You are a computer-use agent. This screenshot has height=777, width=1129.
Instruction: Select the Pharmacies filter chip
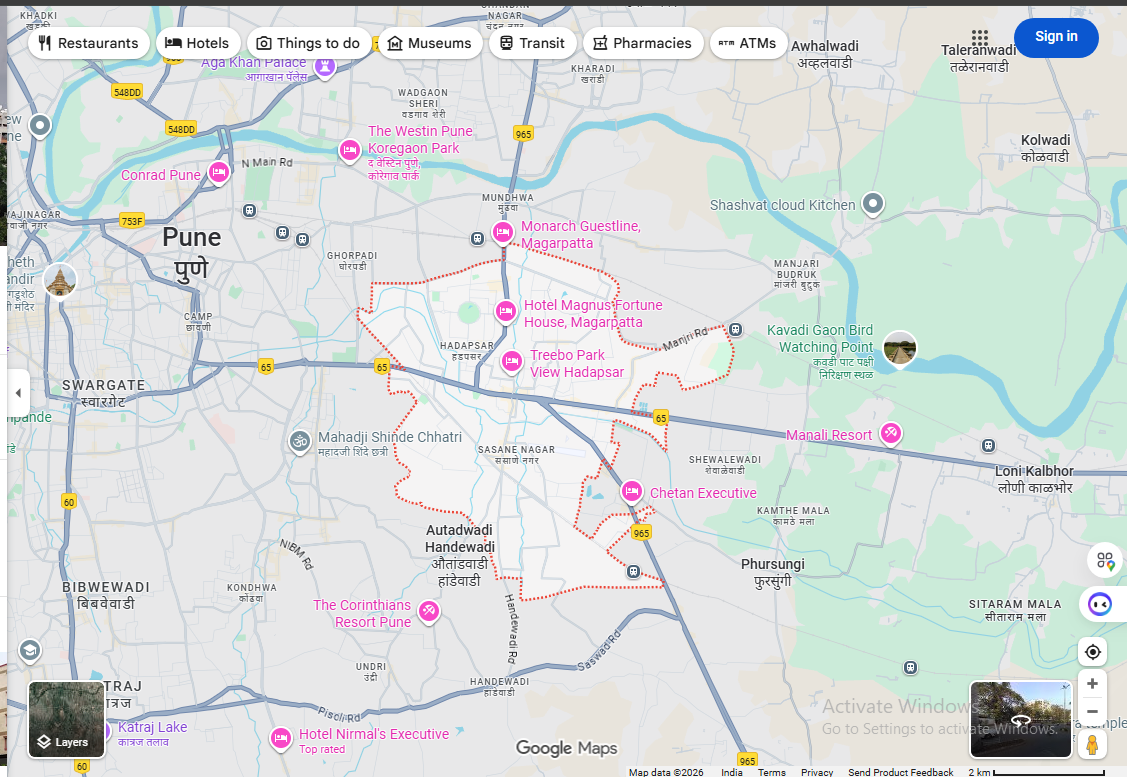point(641,43)
